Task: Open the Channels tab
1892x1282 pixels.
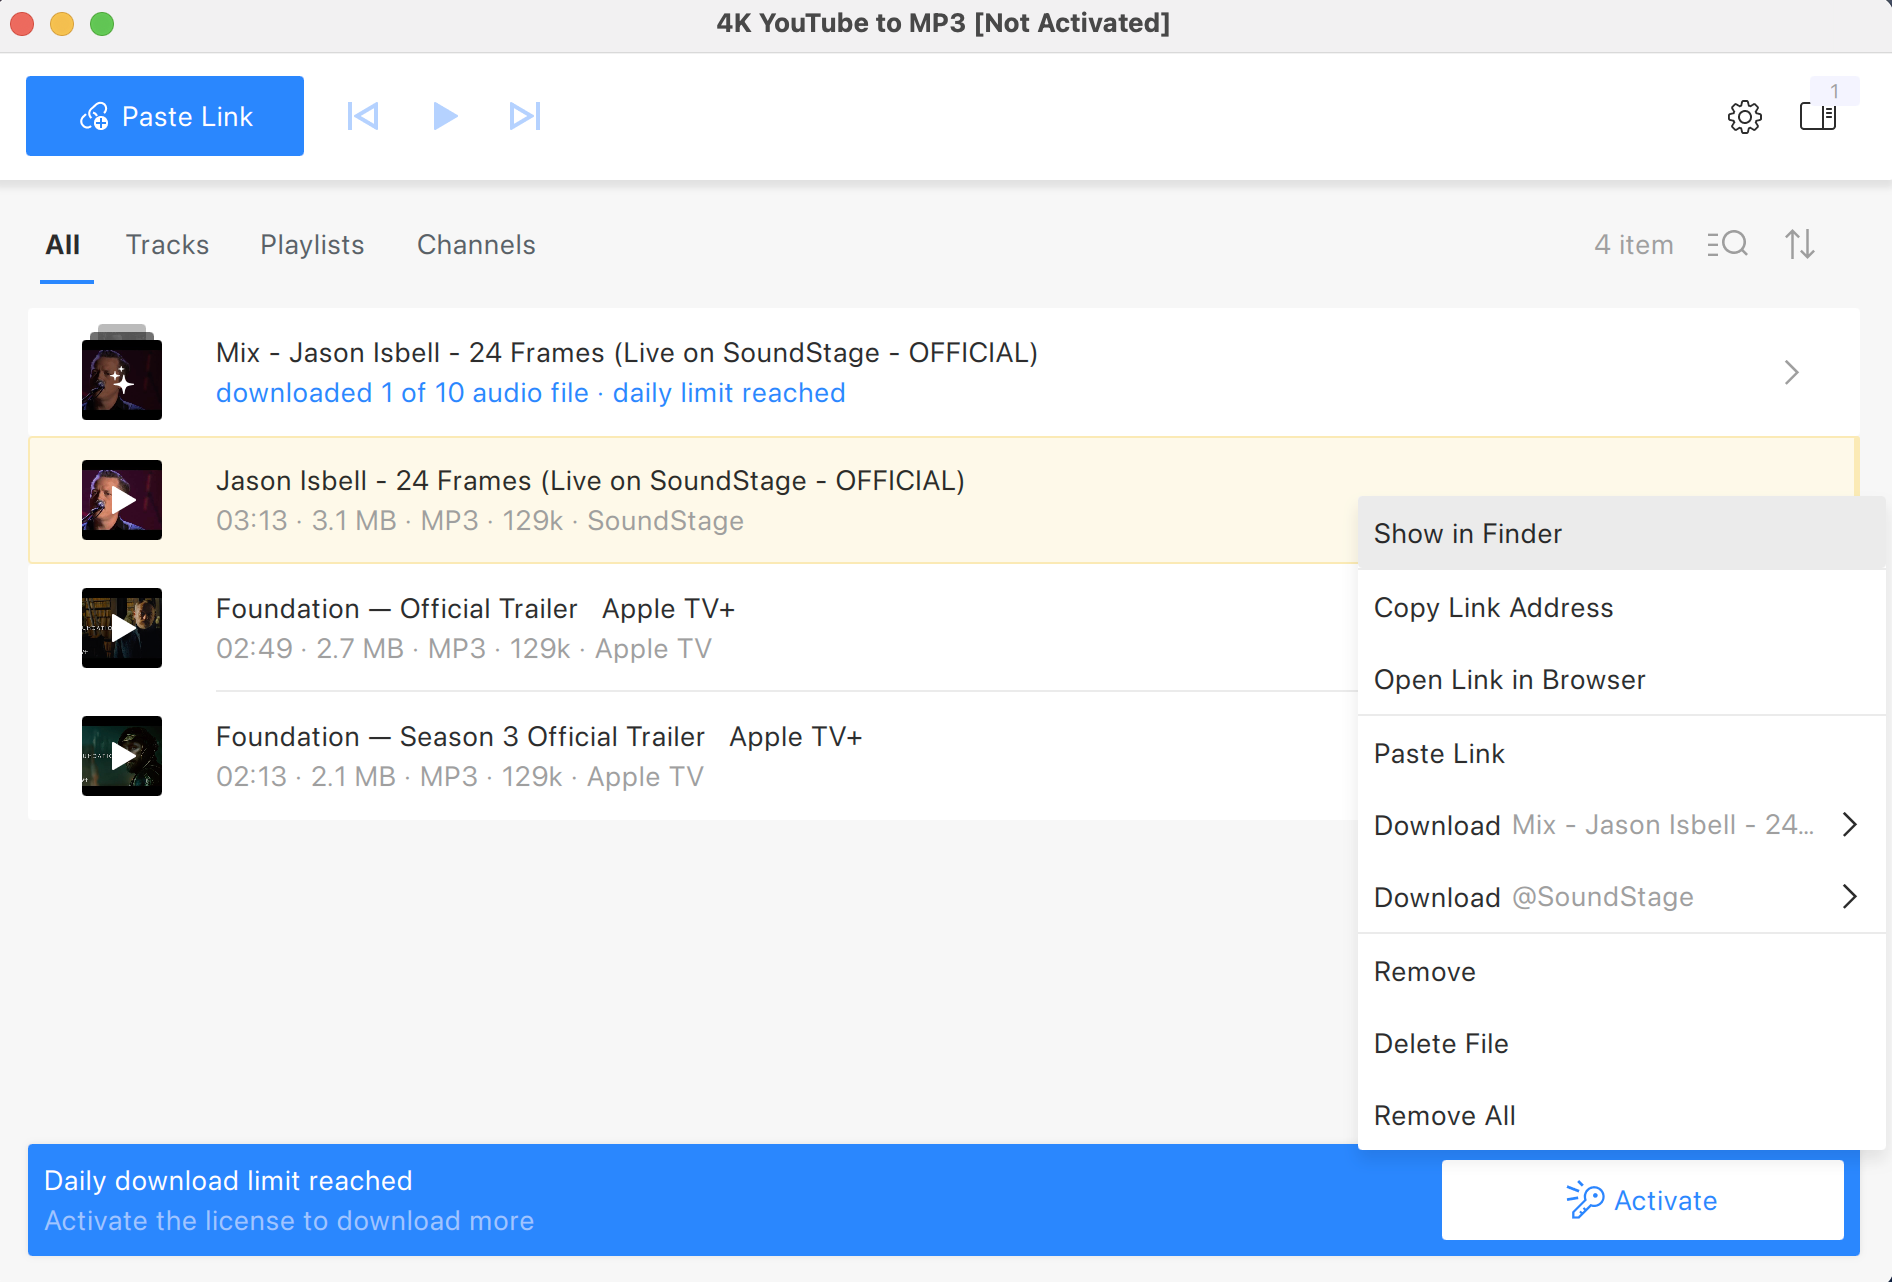Action: coord(476,245)
